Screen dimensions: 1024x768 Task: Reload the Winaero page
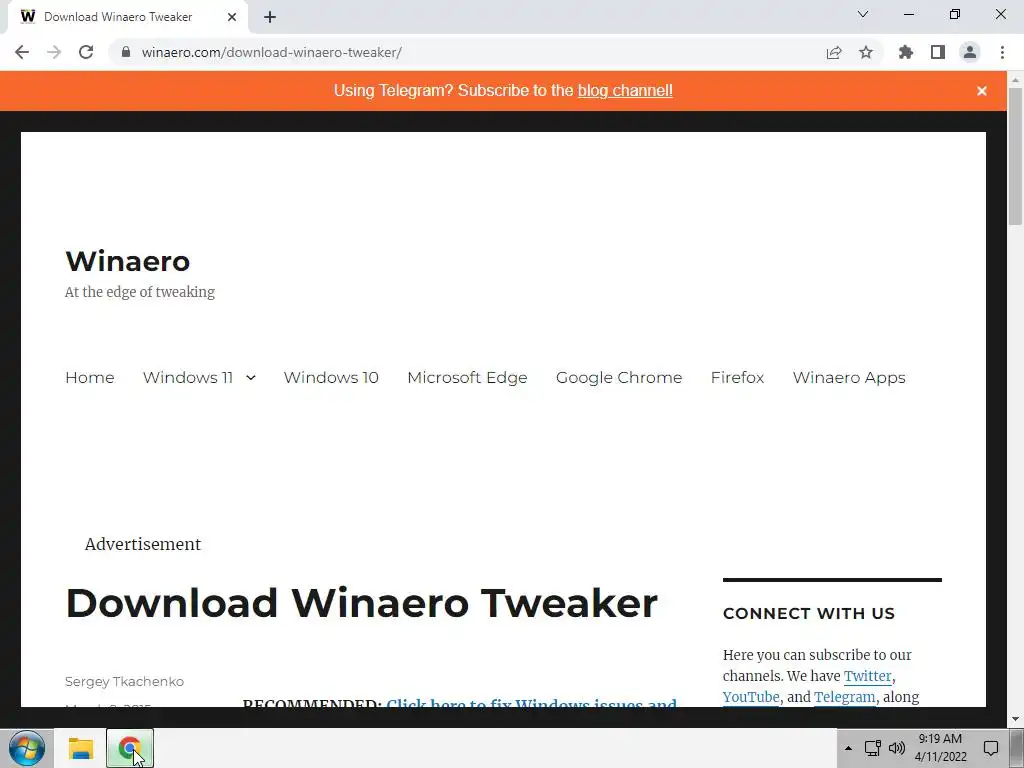tap(86, 52)
